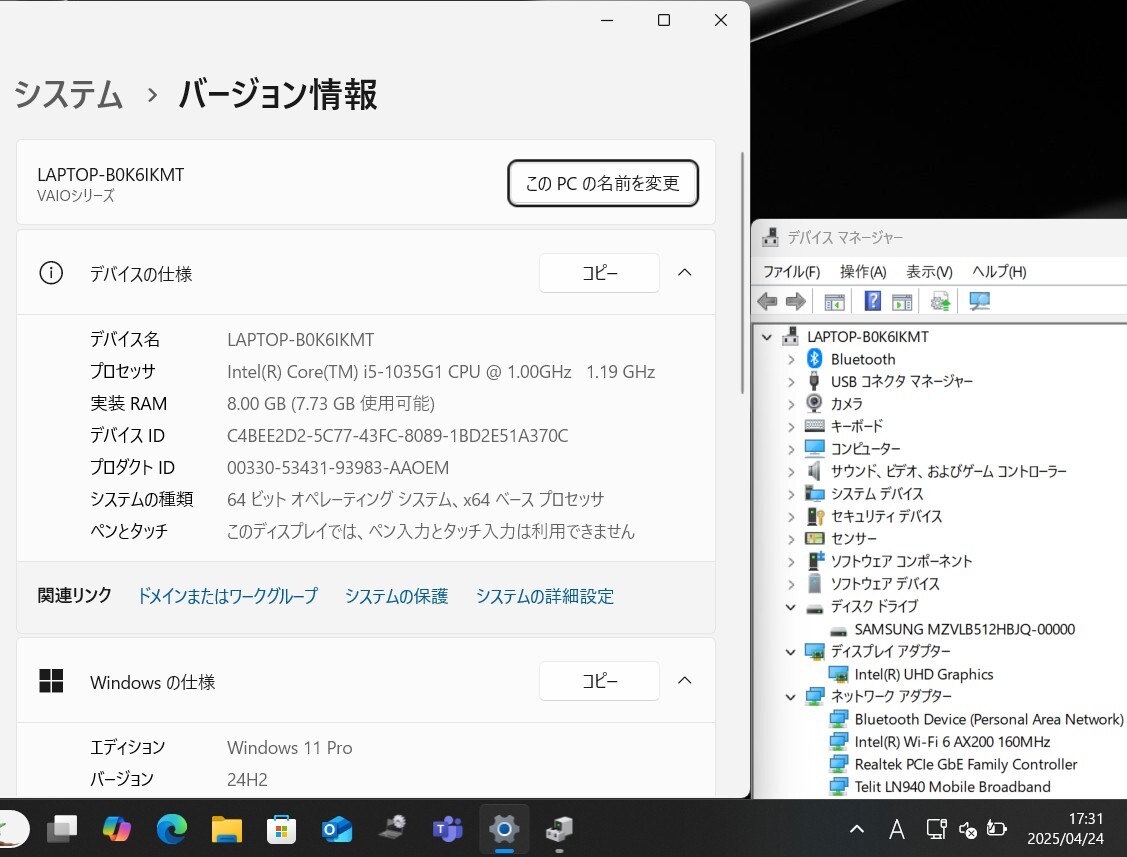Select the システム デバイス tree item
1127x857 pixels.
(877, 494)
